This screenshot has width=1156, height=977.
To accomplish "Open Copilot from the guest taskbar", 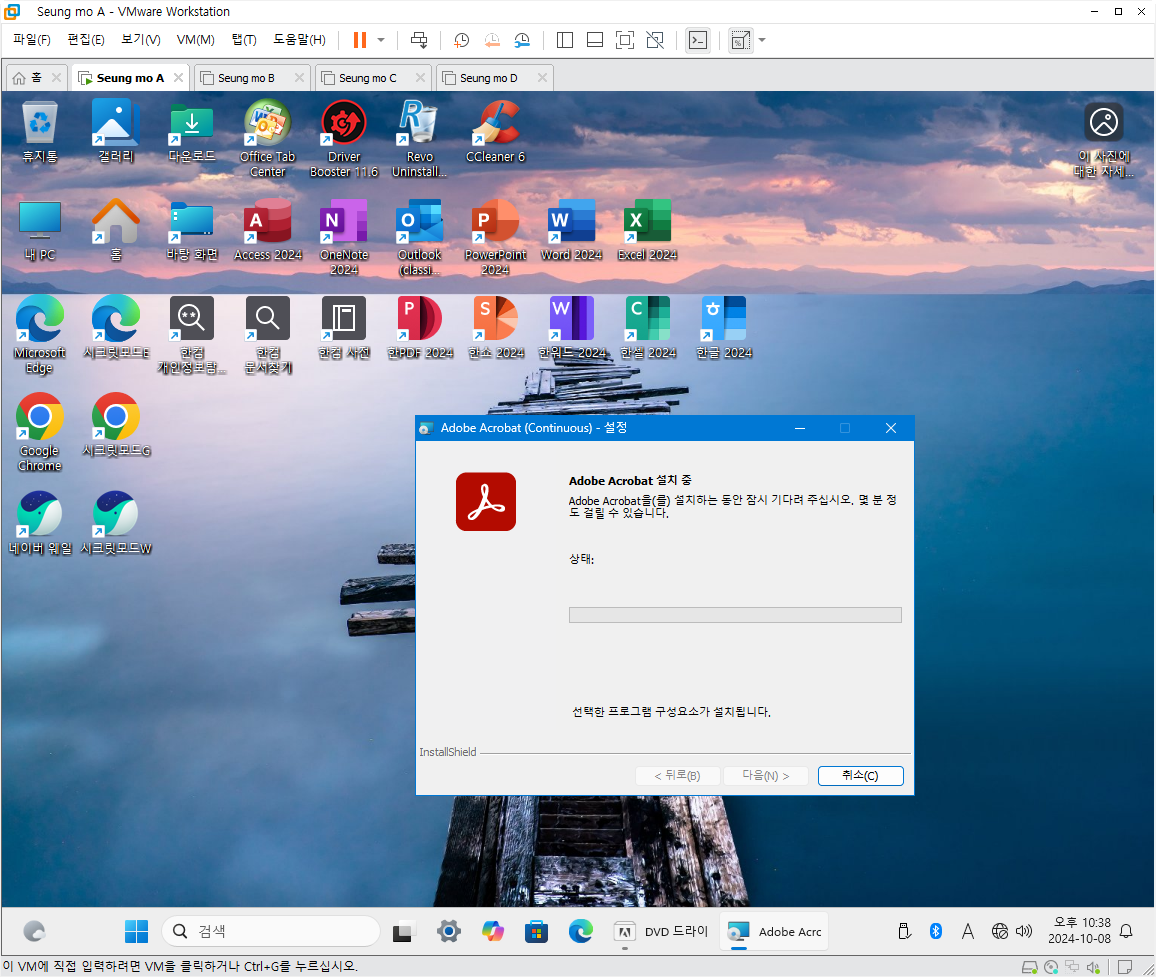I will [492, 931].
